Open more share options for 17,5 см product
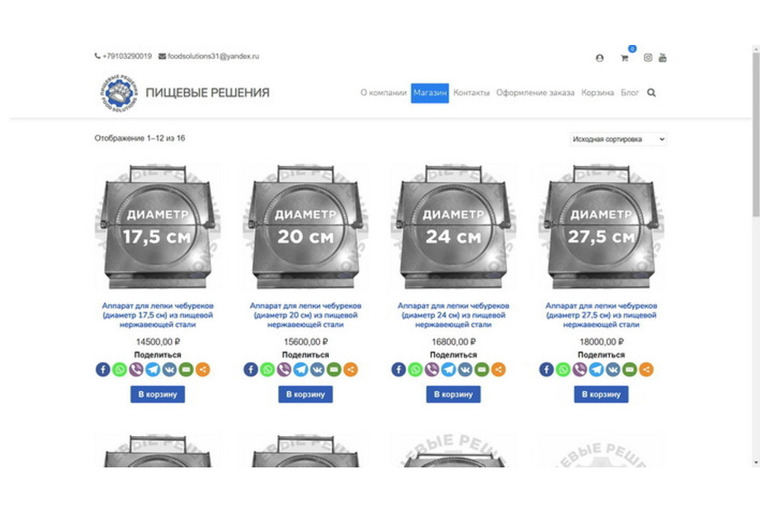The height and width of the screenshot is (514, 770). click(x=203, y=369)
